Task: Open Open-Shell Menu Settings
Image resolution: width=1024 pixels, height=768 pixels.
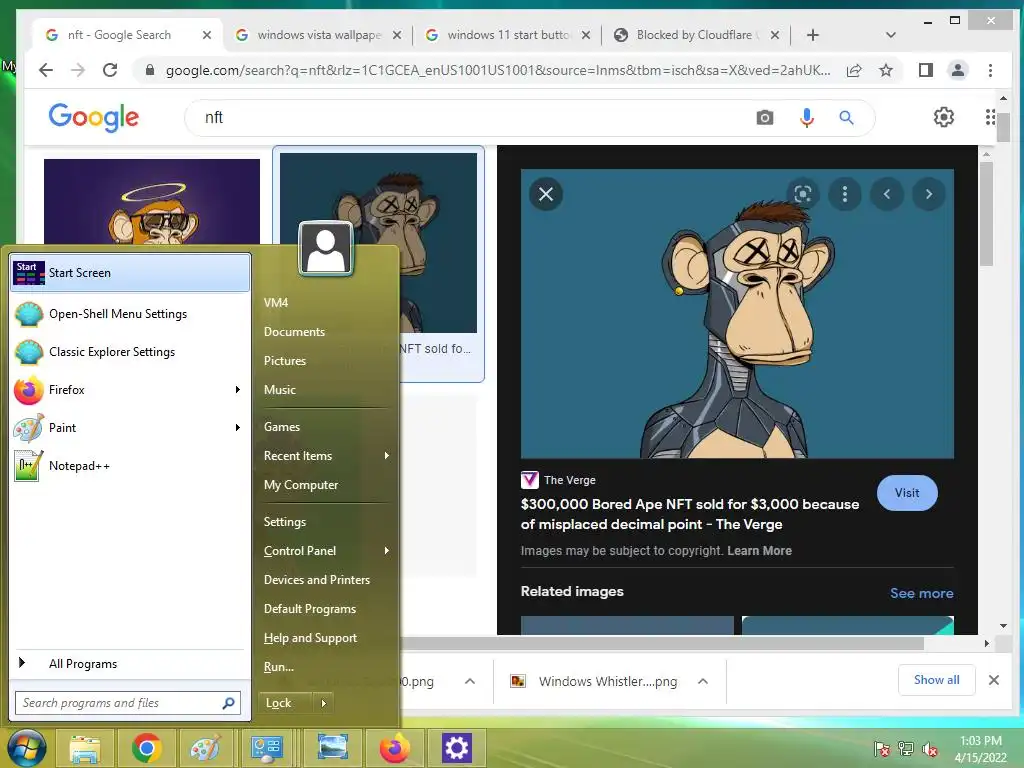Action: (x=131, y=314)
